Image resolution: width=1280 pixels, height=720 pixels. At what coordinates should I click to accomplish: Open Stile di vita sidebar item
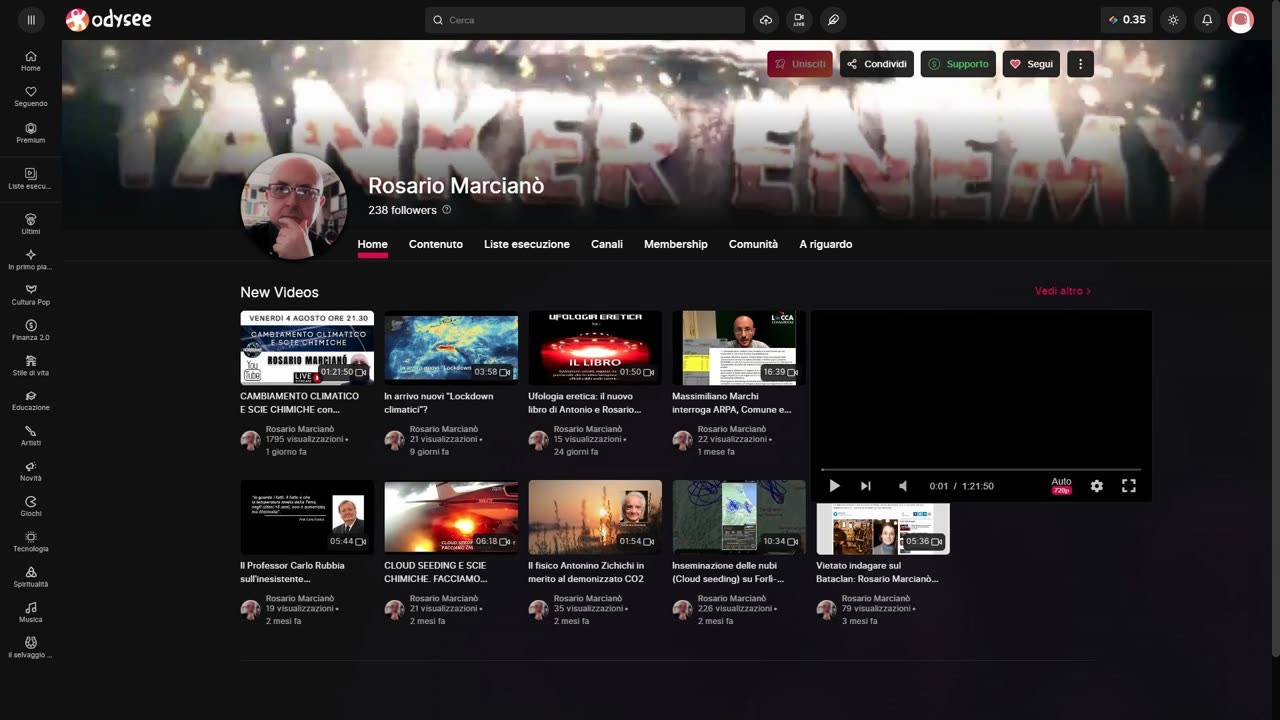pos(31,365)
